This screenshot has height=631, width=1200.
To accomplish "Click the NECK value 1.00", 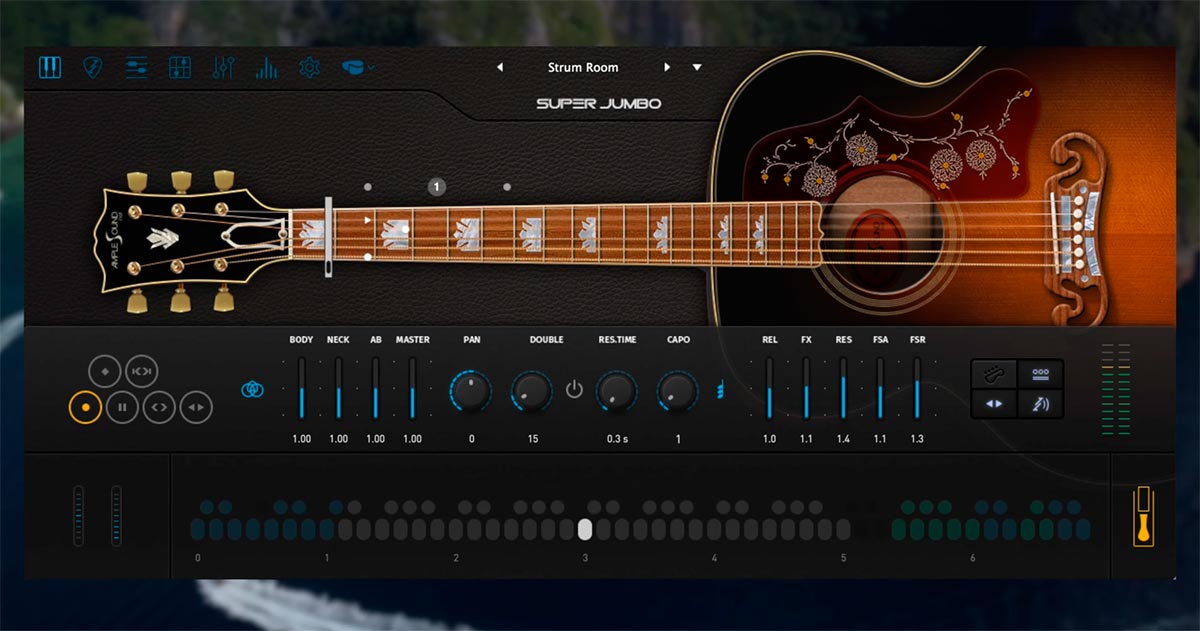I will point(338,439).
